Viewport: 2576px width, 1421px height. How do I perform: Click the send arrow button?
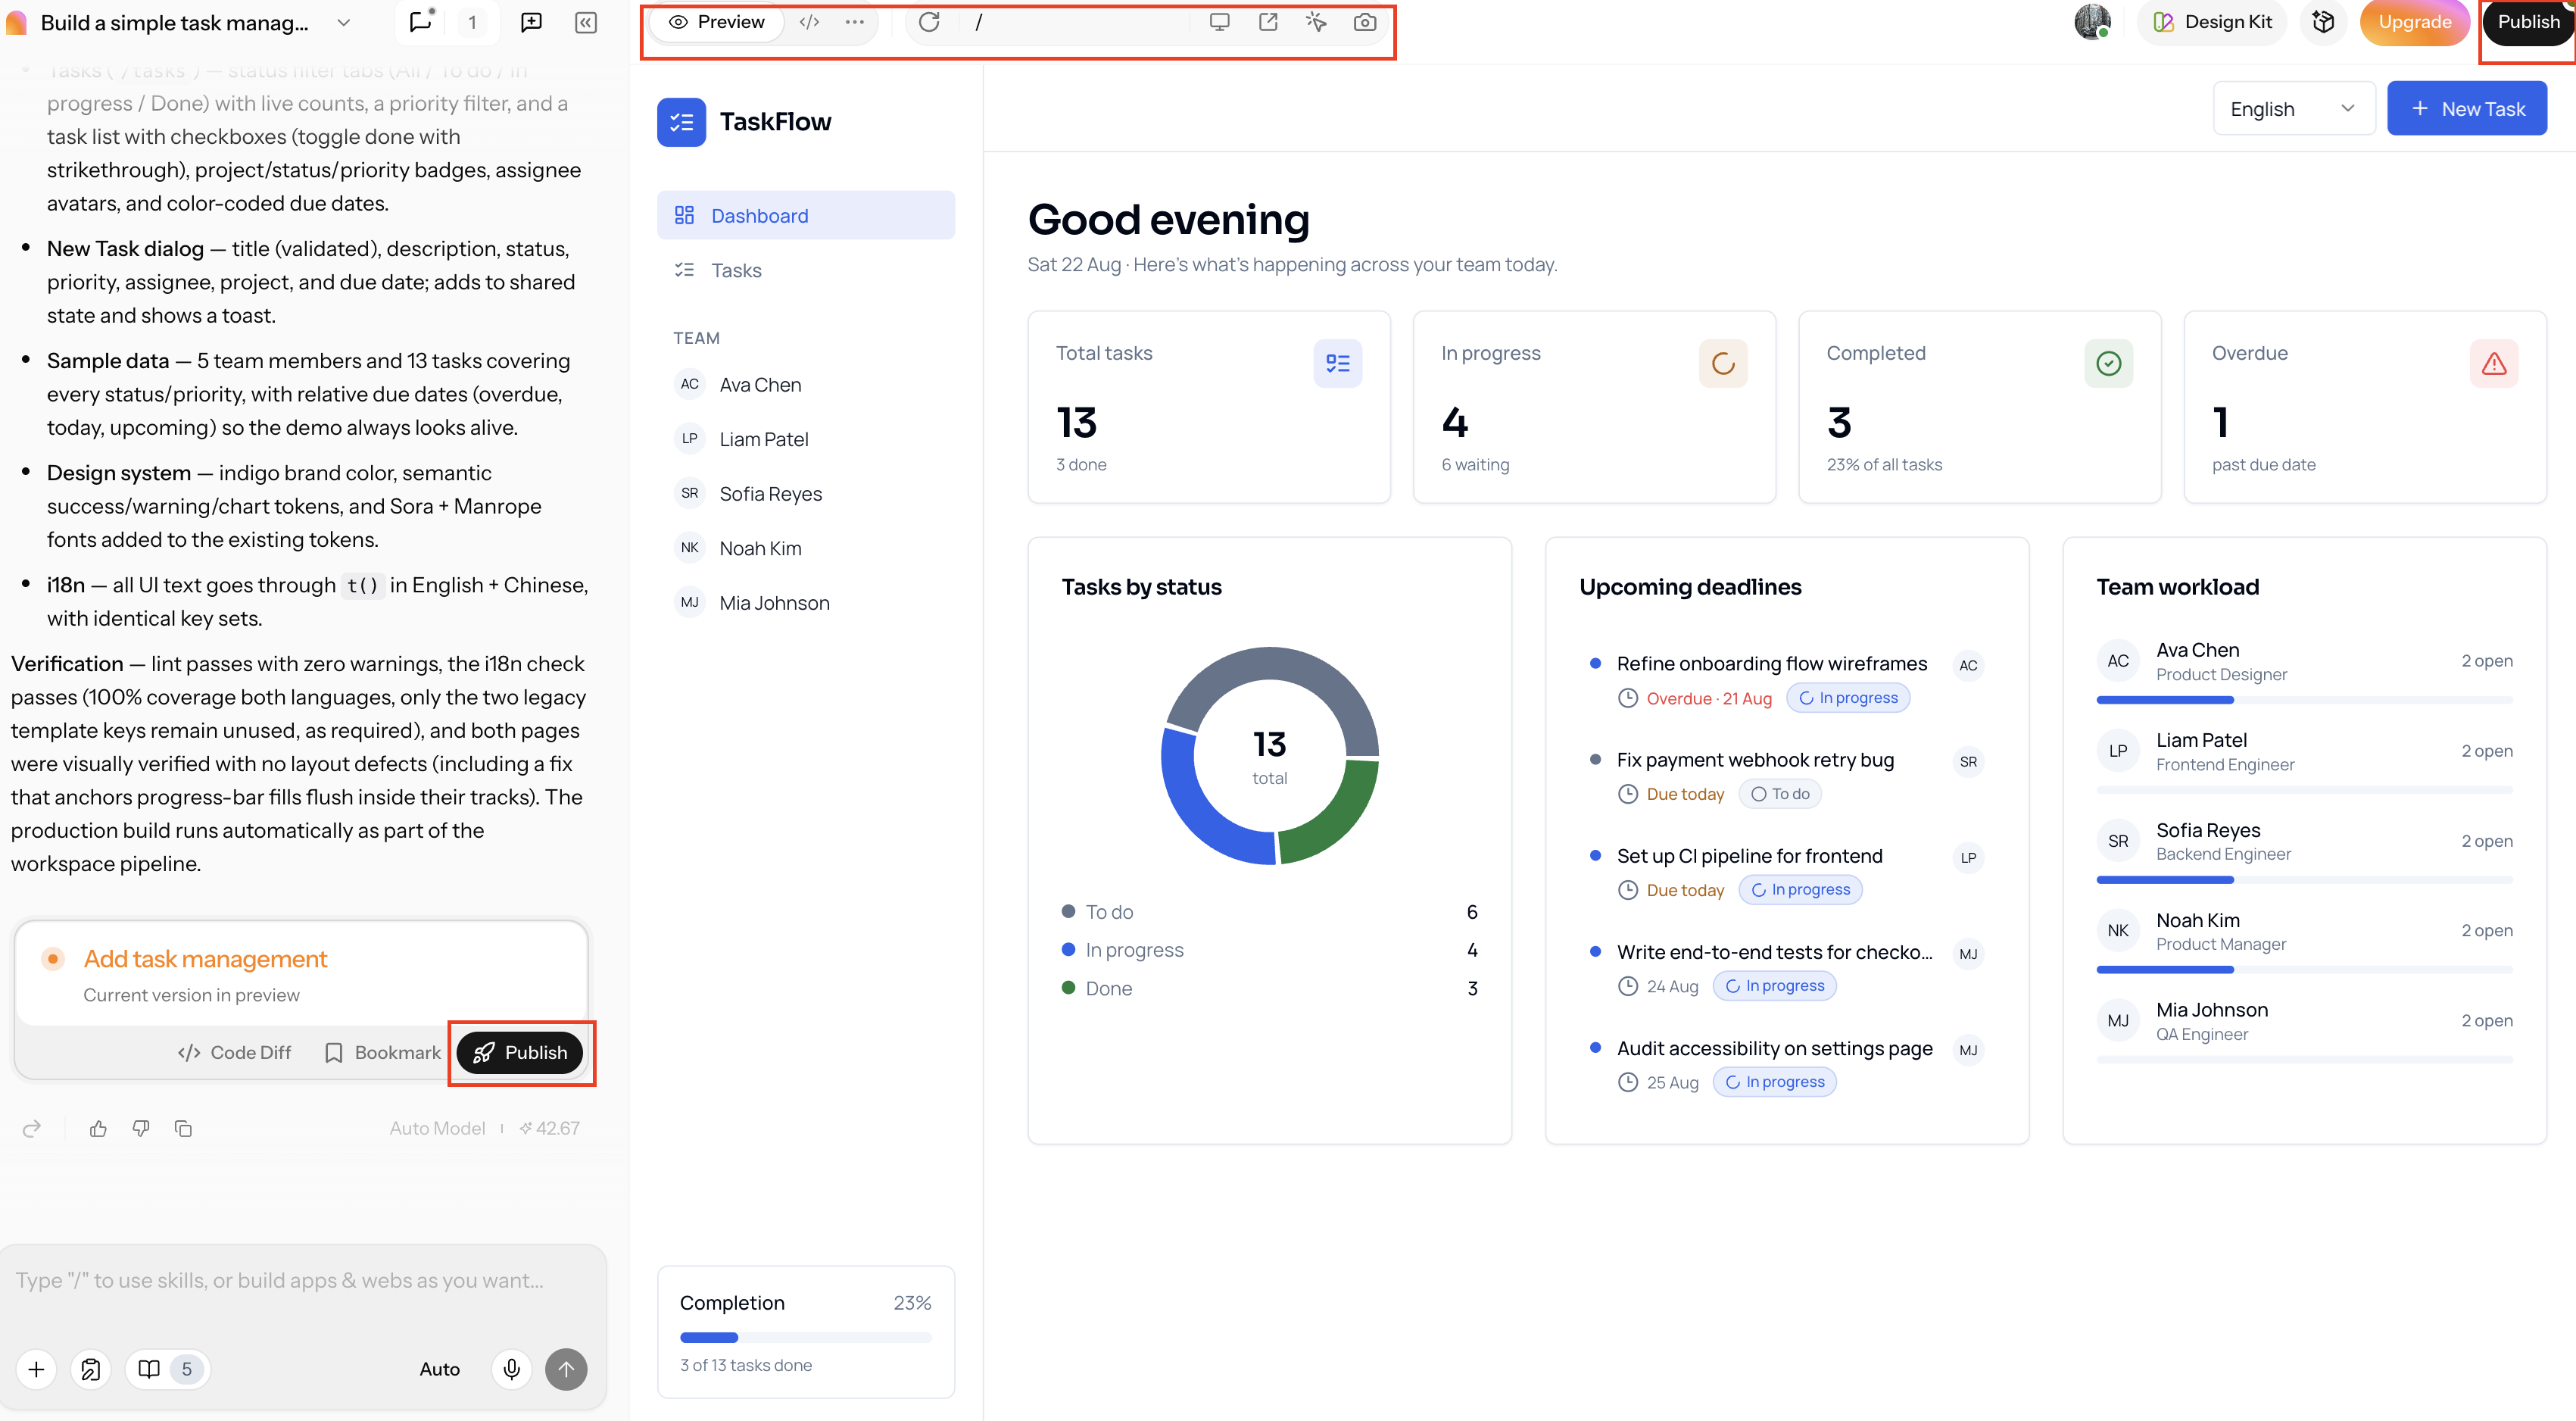coord(566,1368)
